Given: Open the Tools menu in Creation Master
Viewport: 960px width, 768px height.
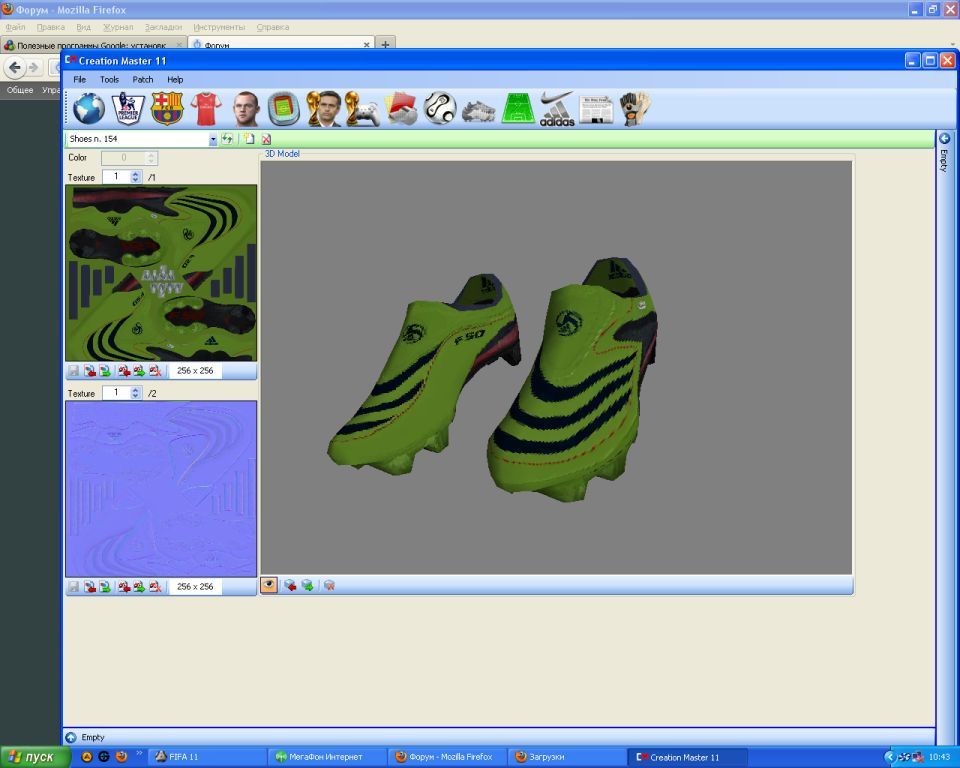Looking at the screenshot, I should pos(110,80).
